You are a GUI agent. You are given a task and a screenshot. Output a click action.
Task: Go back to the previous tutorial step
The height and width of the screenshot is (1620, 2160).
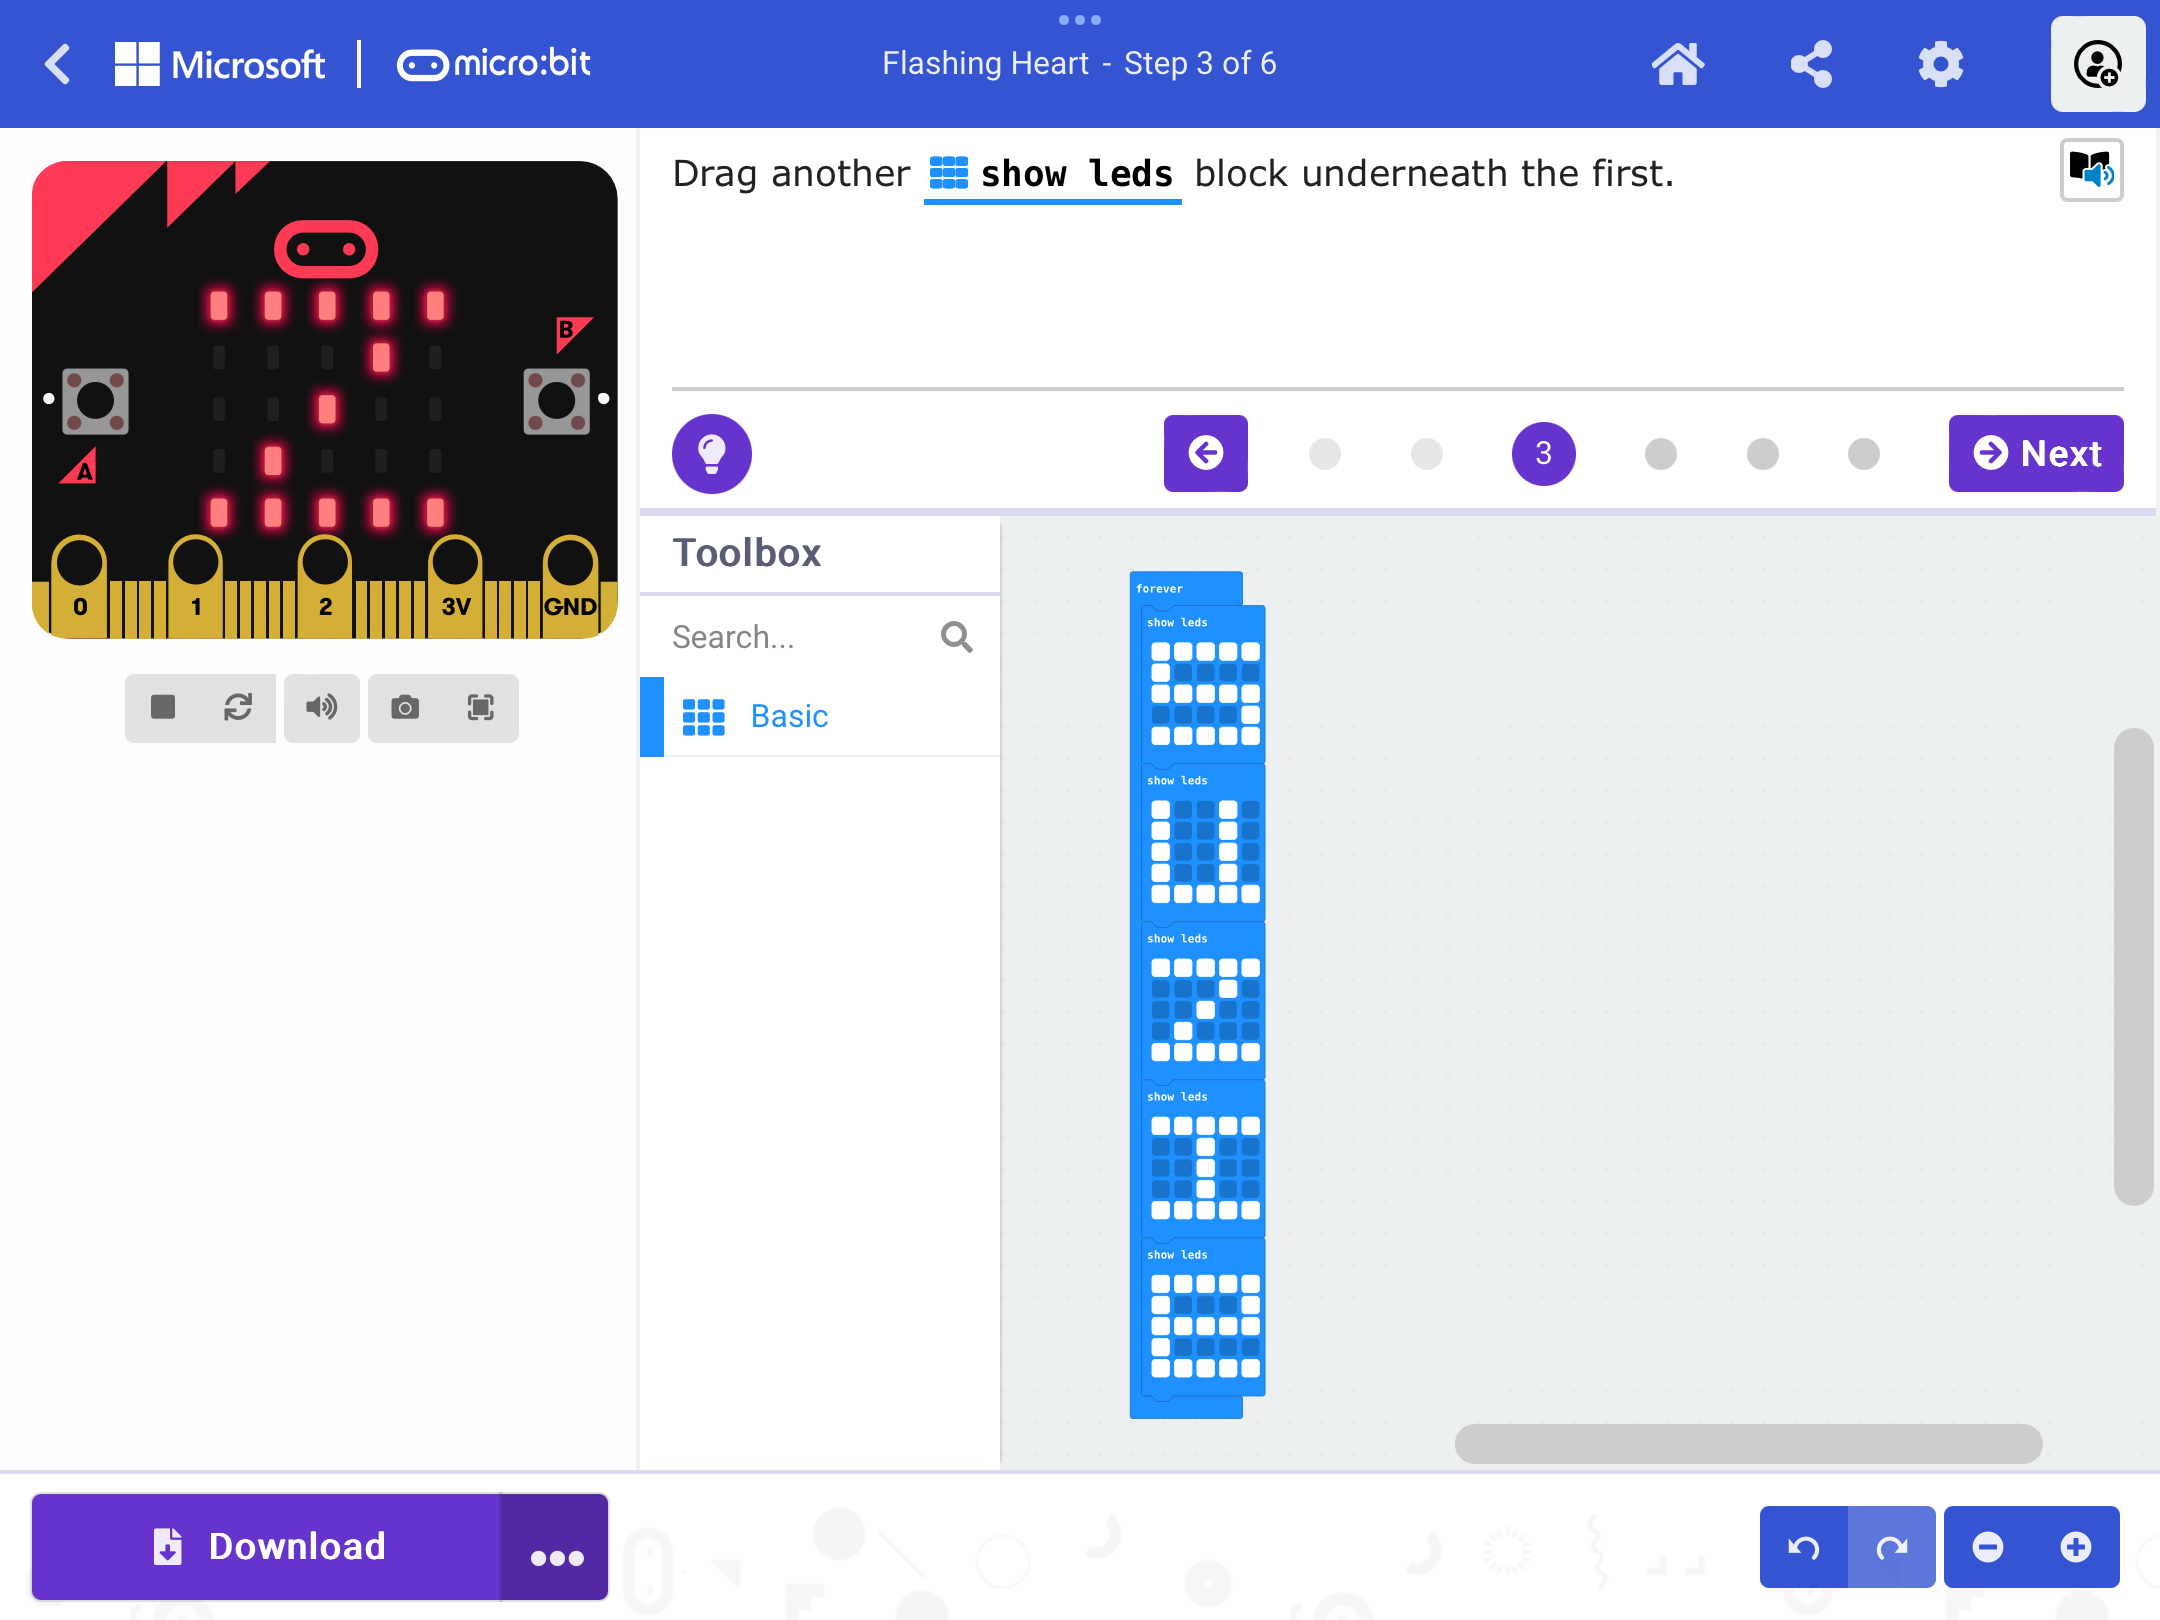1205,453
